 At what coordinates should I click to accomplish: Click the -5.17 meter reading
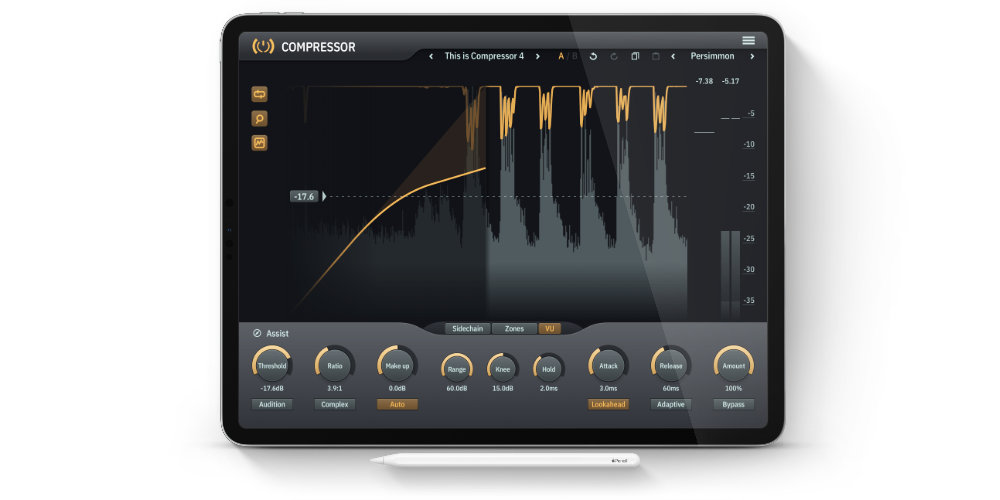click(730, 81)
